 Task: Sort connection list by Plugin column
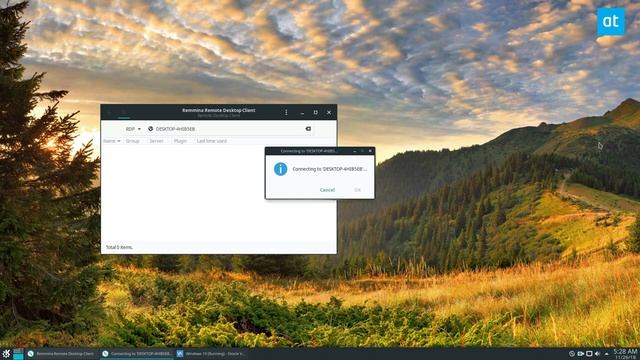(x=180, y=141)
